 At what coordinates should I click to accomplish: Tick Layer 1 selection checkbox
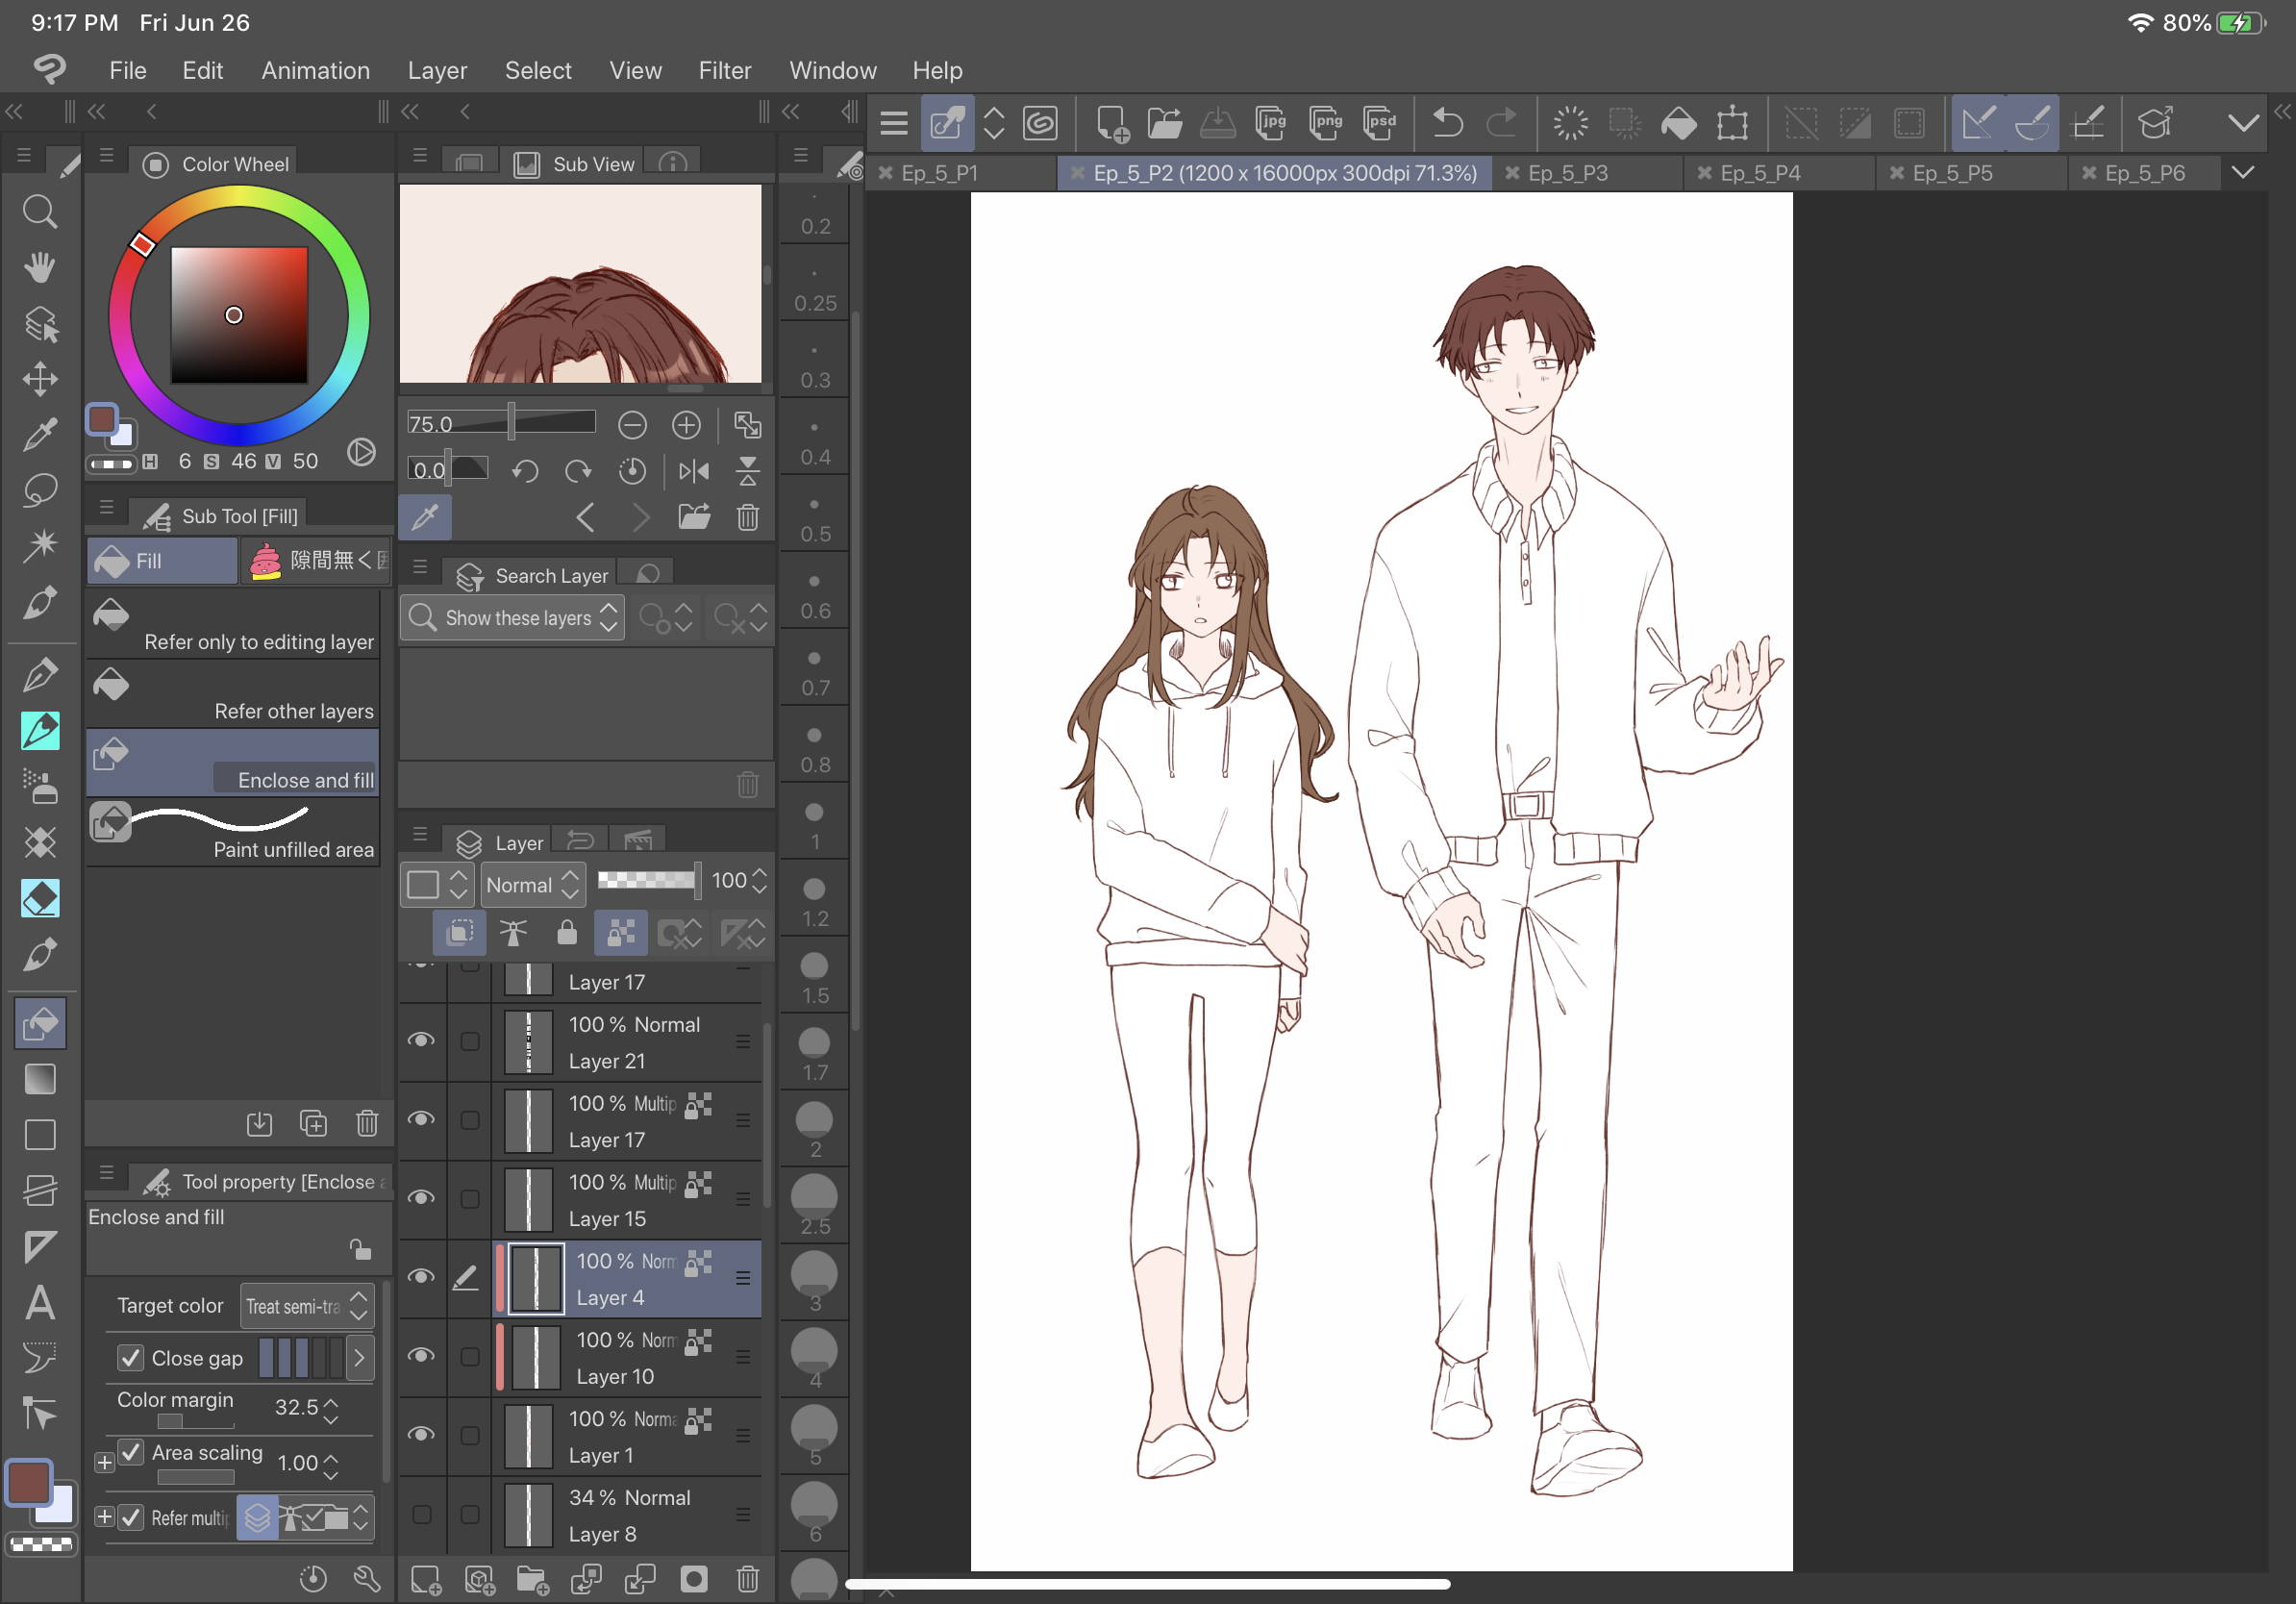[469, 1435]
